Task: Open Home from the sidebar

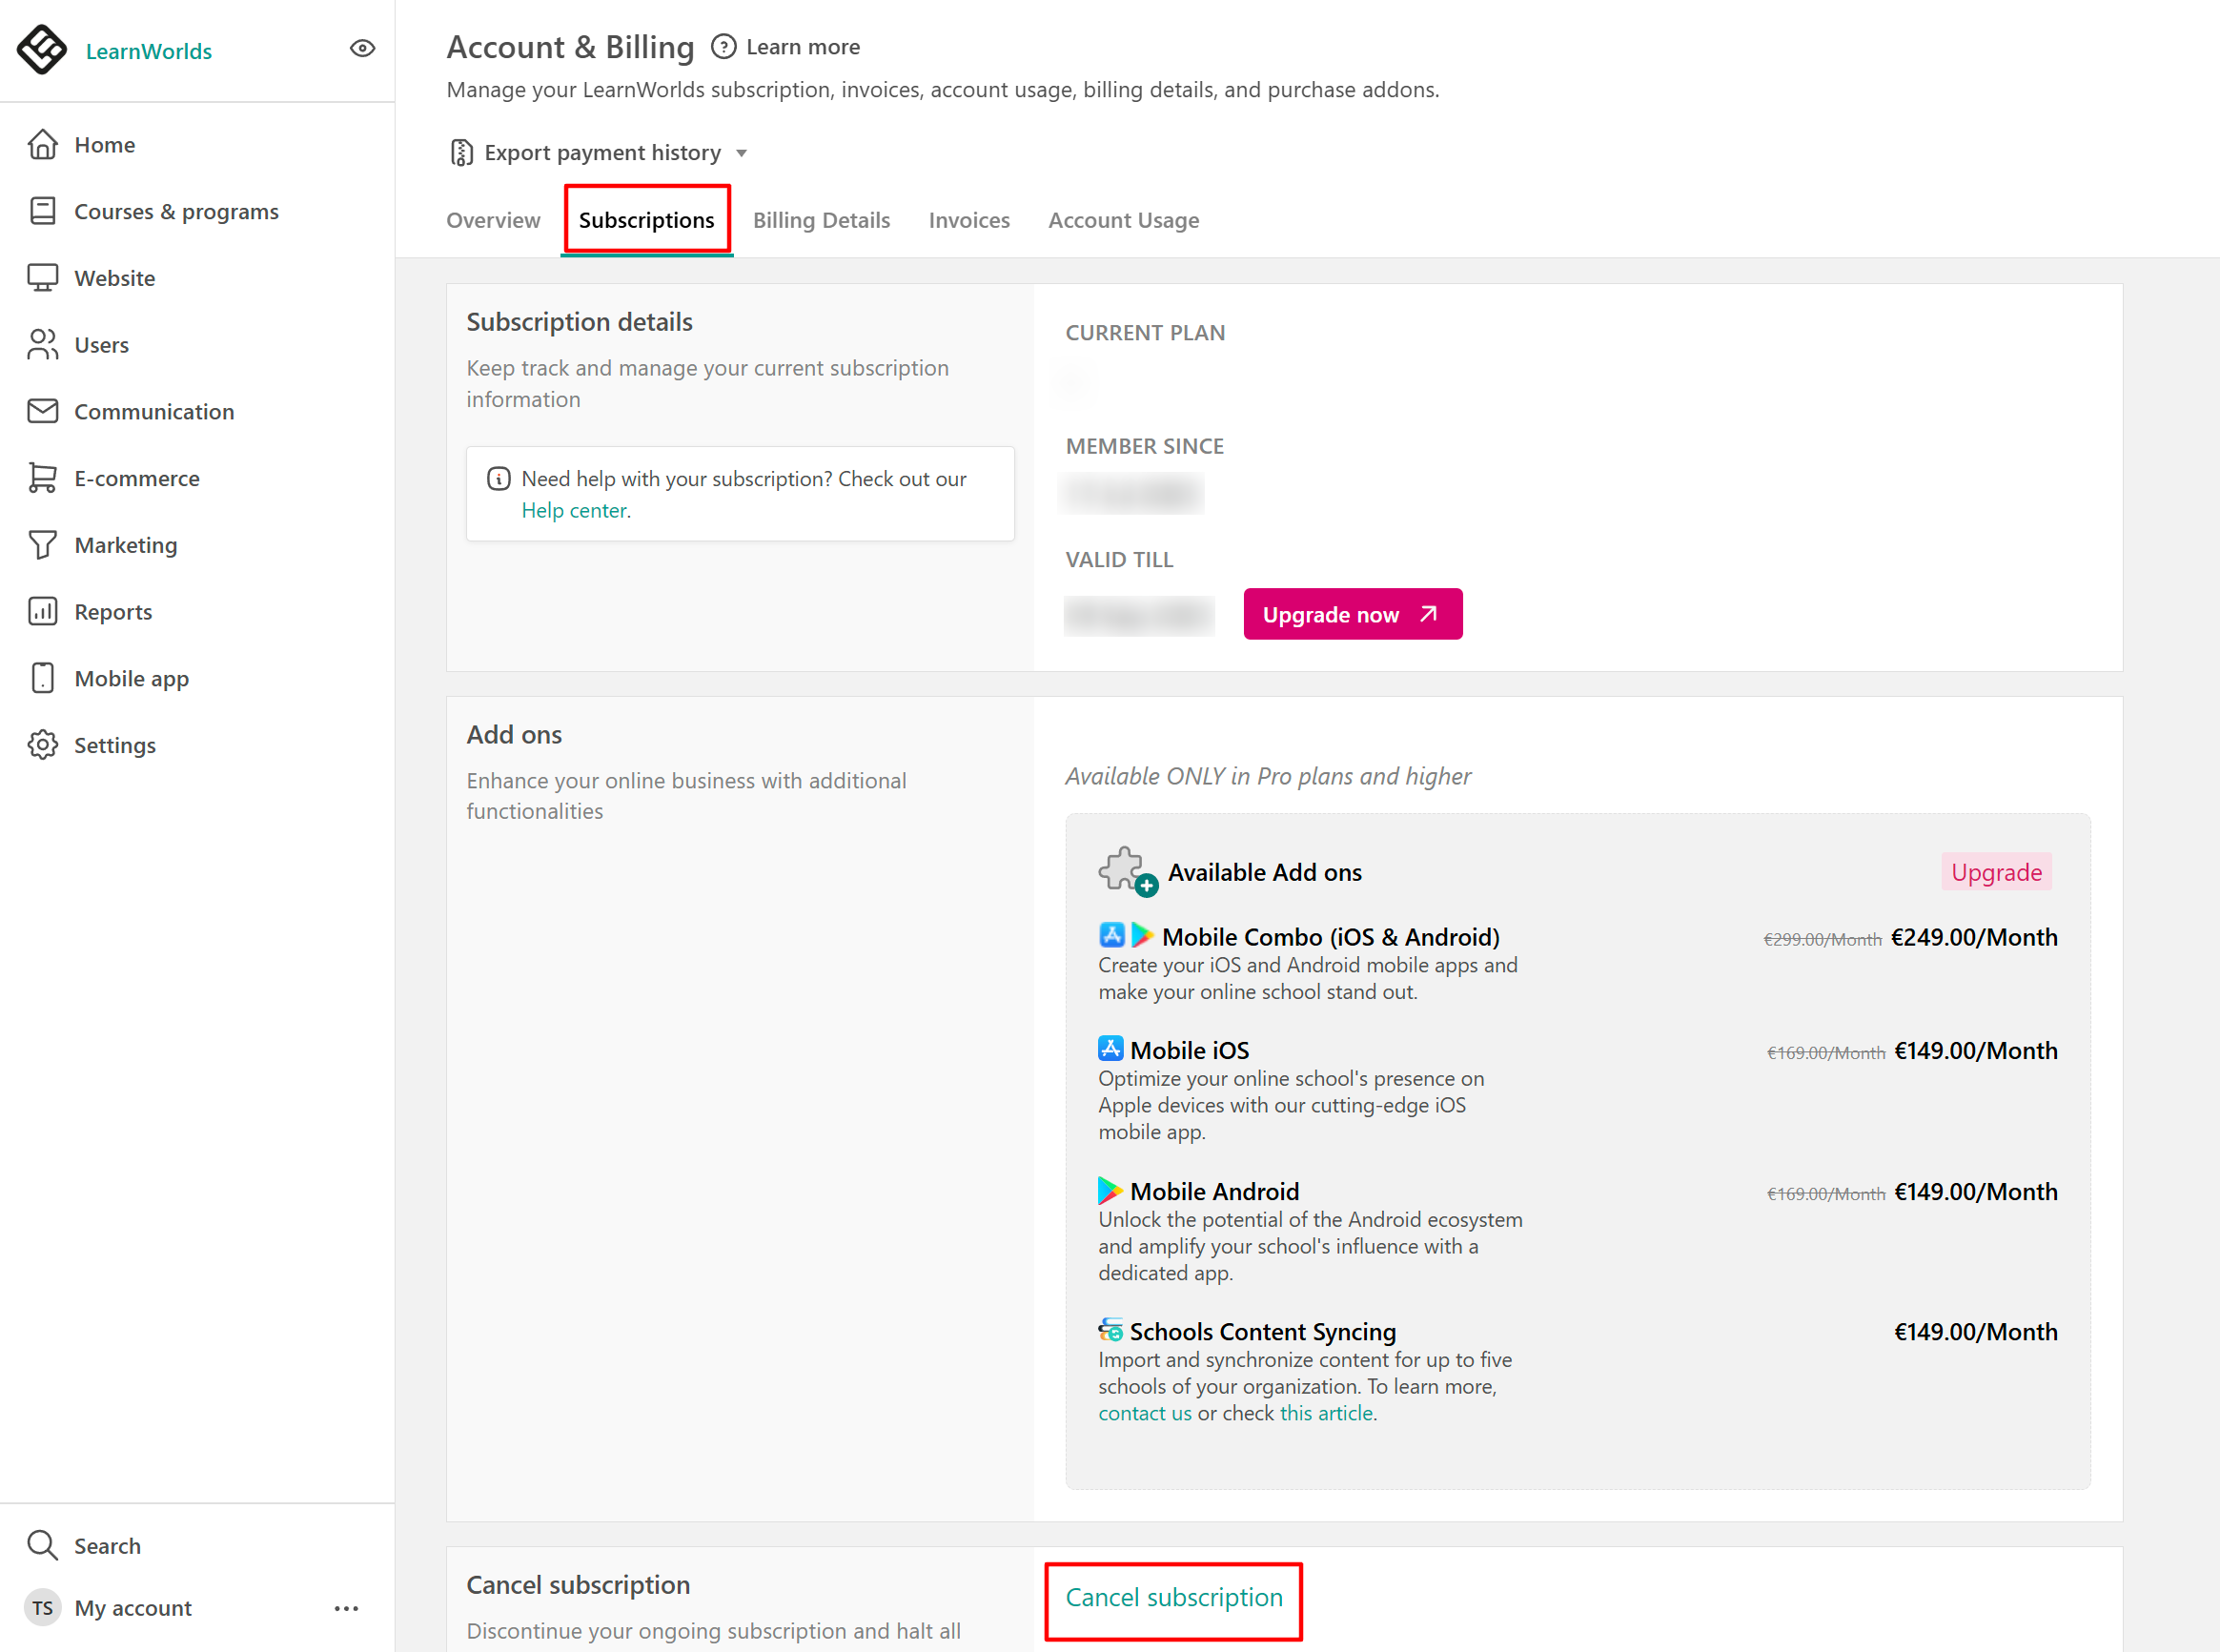Action: 104,145
